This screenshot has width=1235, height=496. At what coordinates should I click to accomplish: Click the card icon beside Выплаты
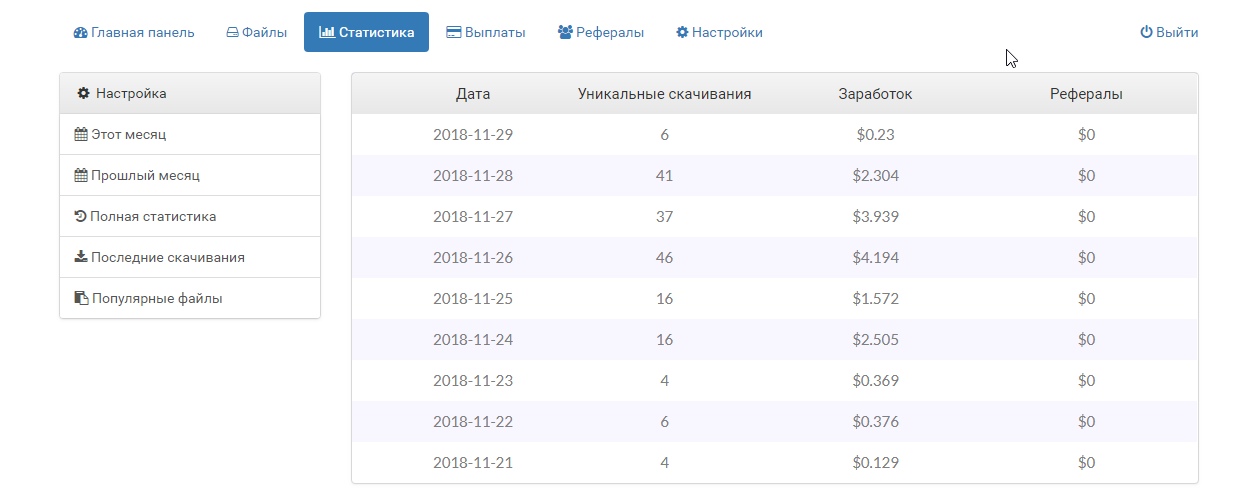pos(453,33)
